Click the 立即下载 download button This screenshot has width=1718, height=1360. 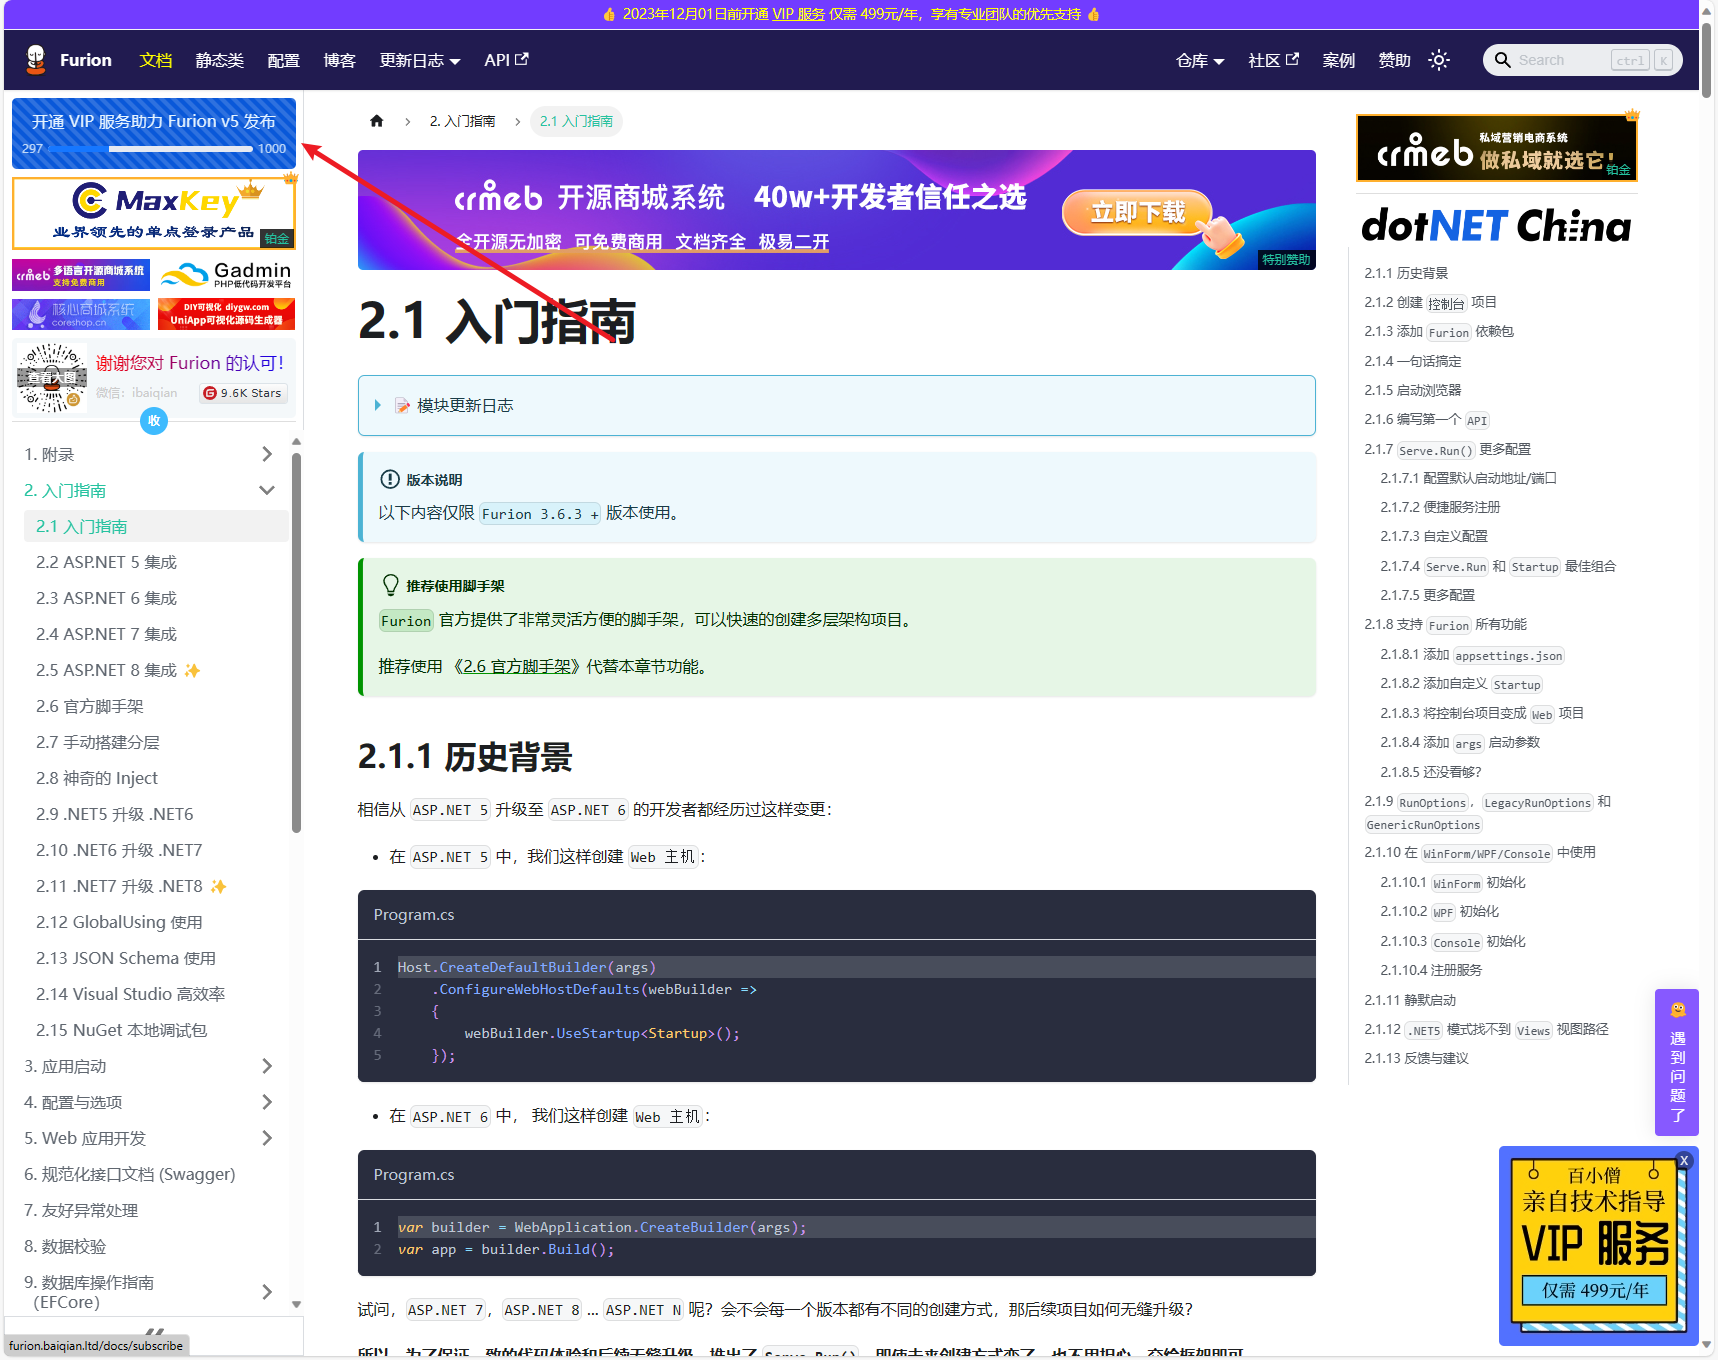pos(1138,212)
